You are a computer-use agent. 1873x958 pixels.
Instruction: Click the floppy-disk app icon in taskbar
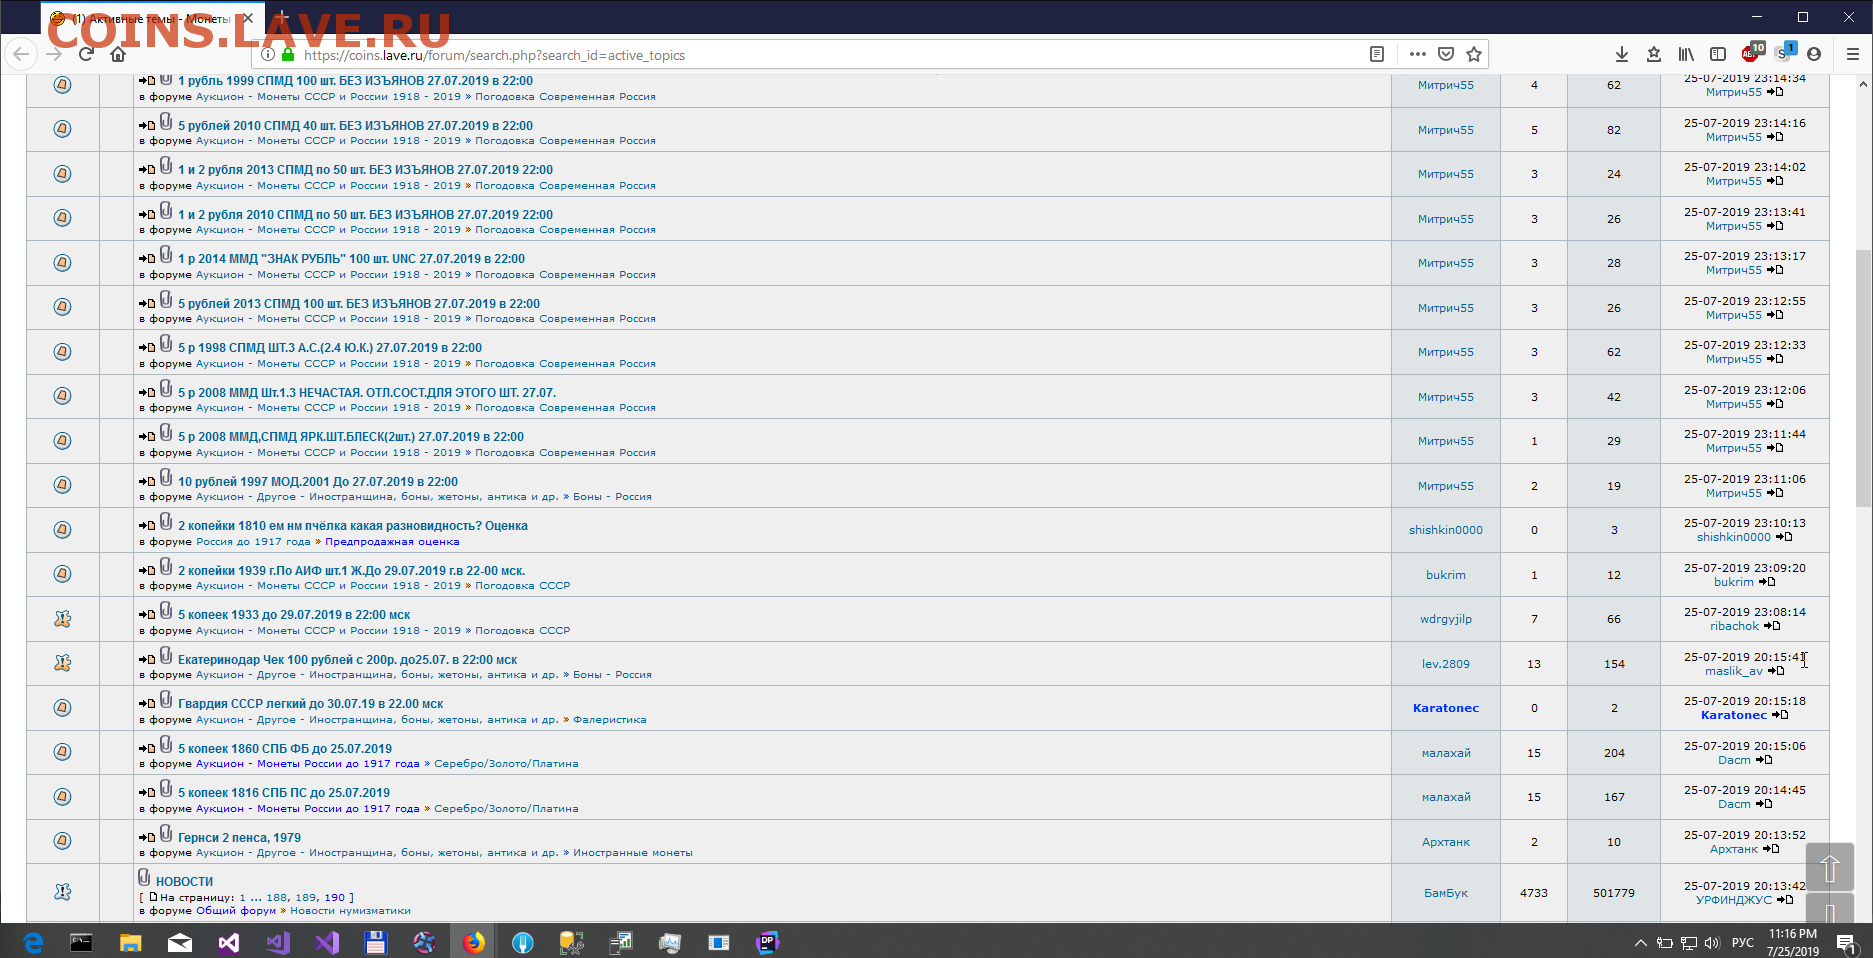tap(375, 942)
